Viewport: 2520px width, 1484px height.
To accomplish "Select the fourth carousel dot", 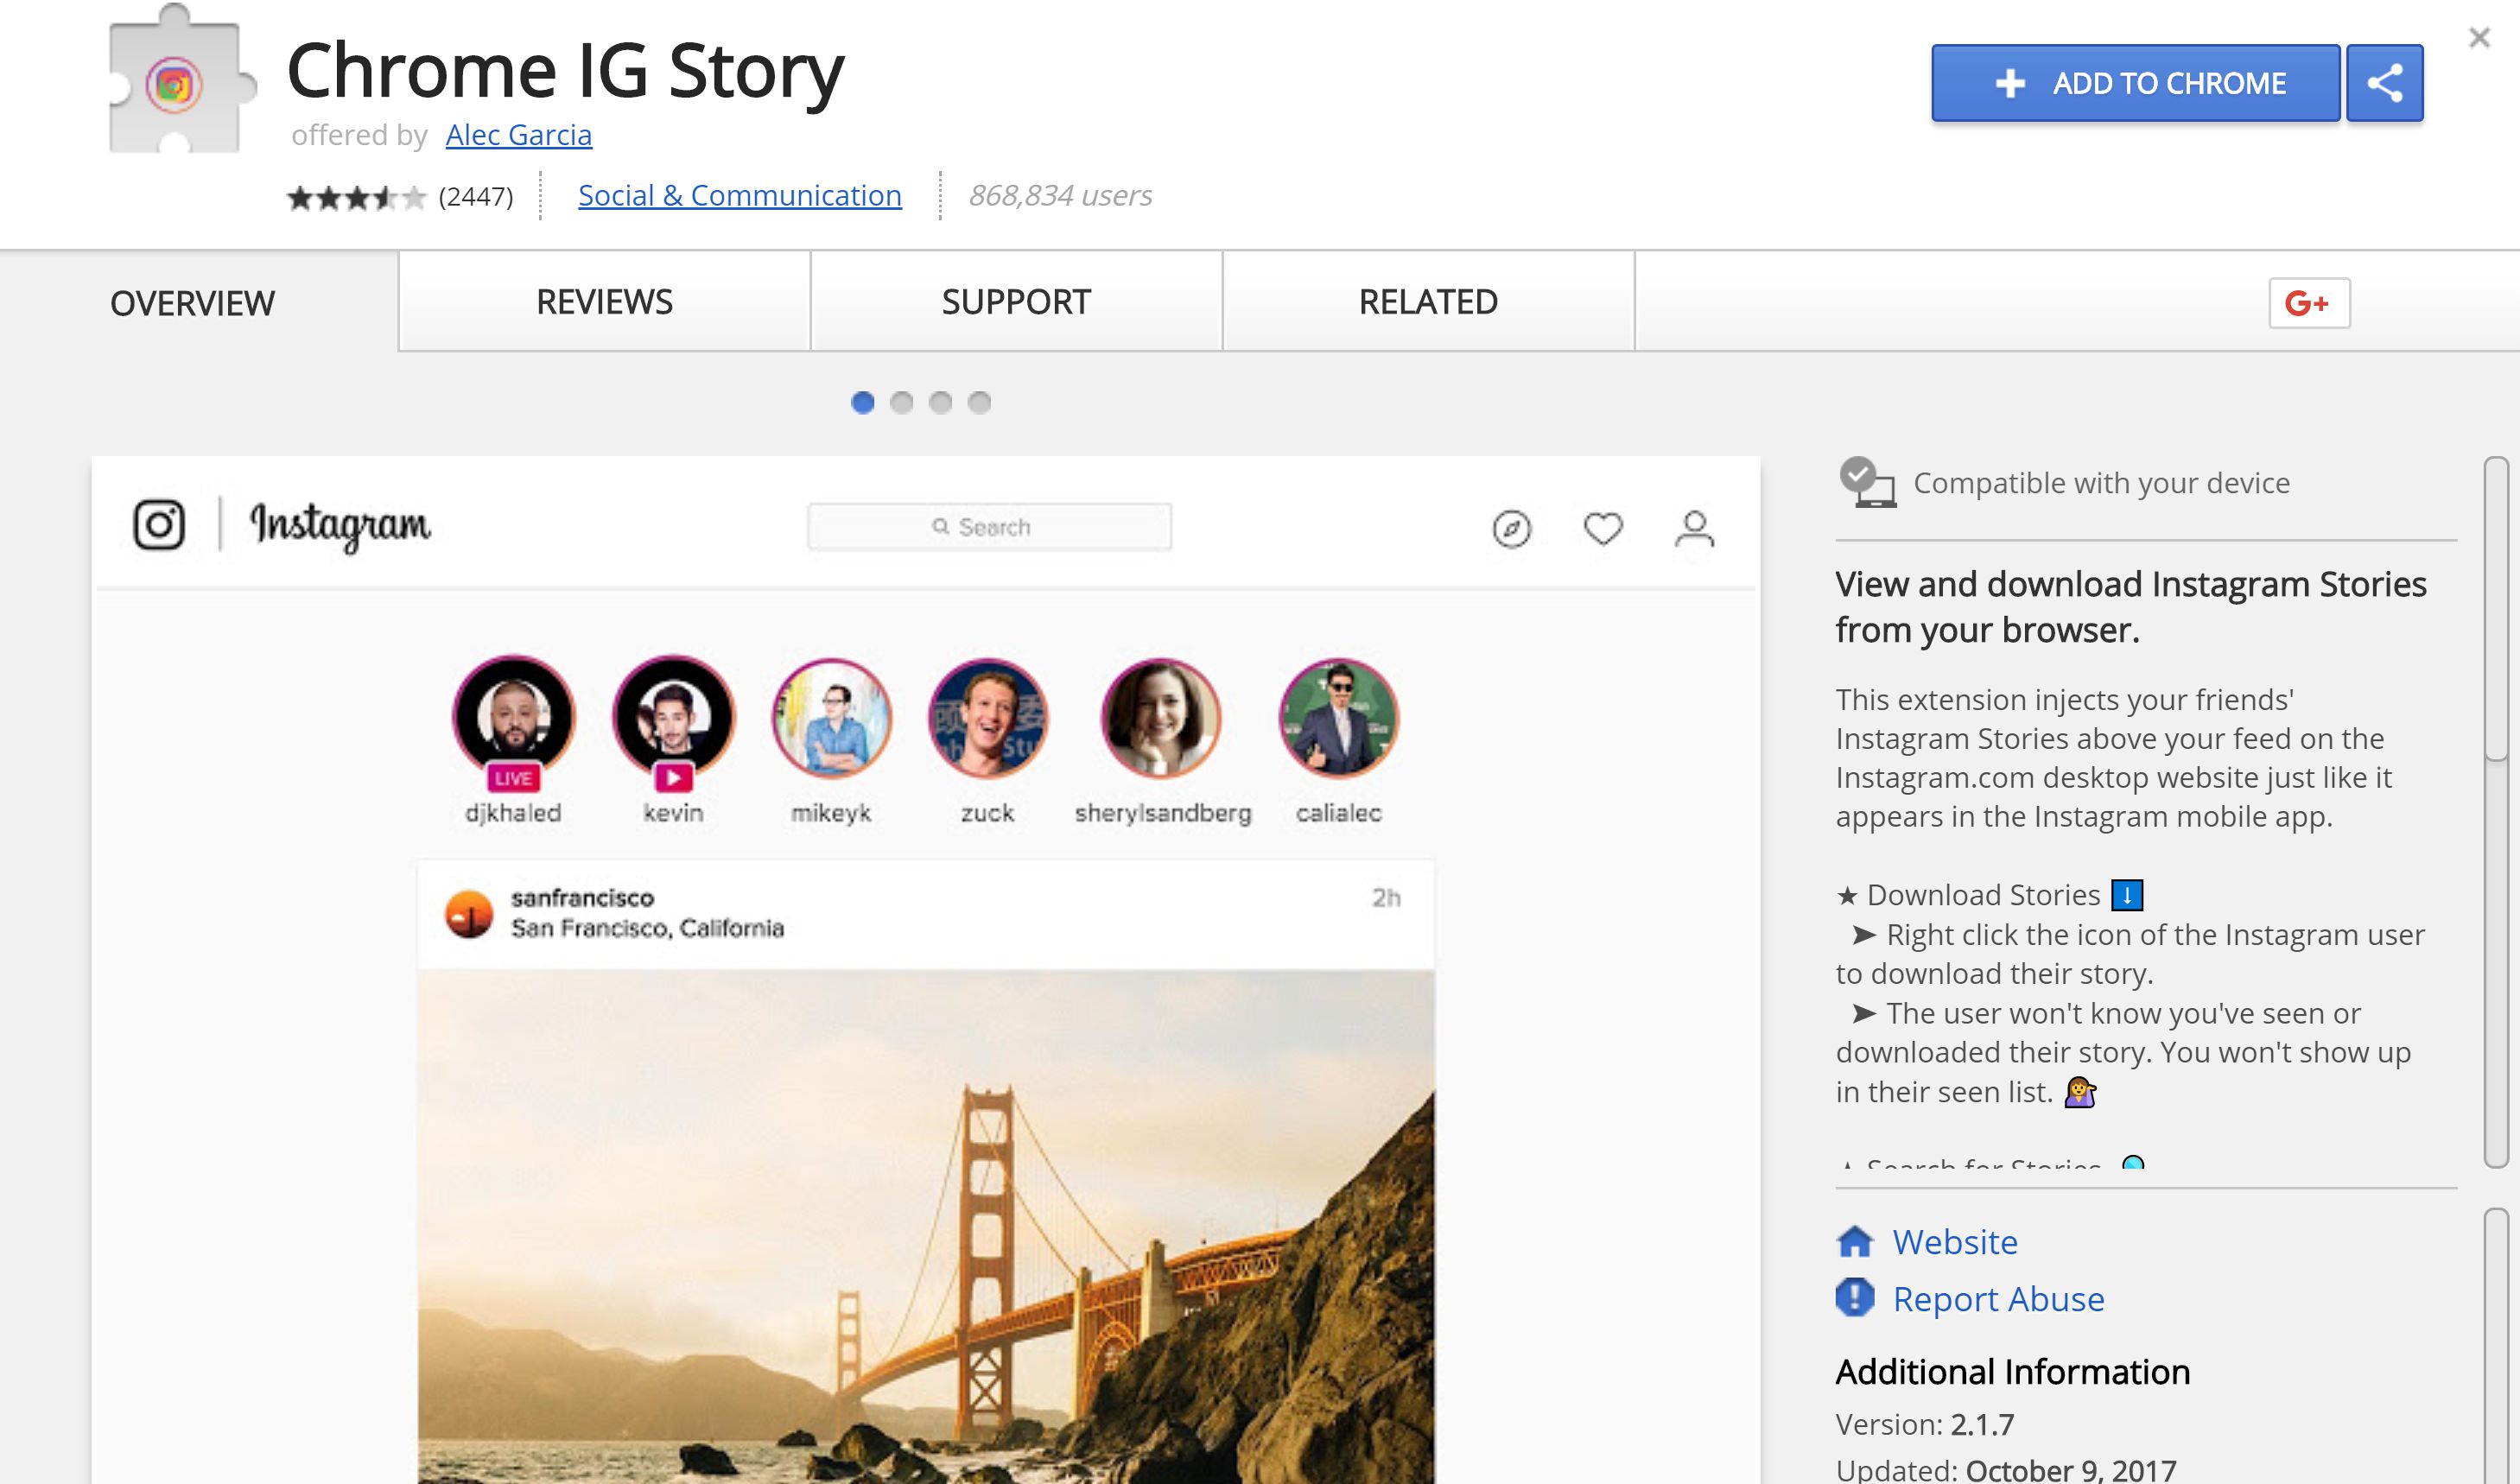I will pyautogui.click(x=979, y=402).
